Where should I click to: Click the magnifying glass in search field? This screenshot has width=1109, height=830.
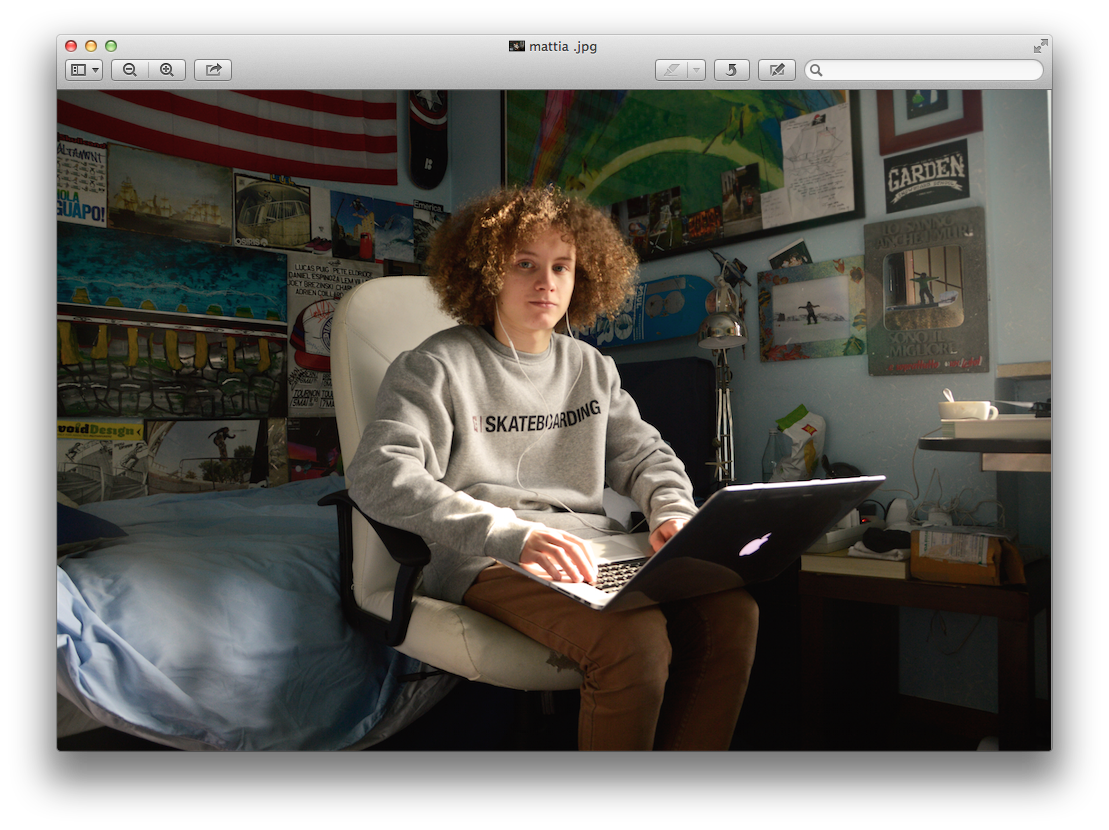[817, 70]
